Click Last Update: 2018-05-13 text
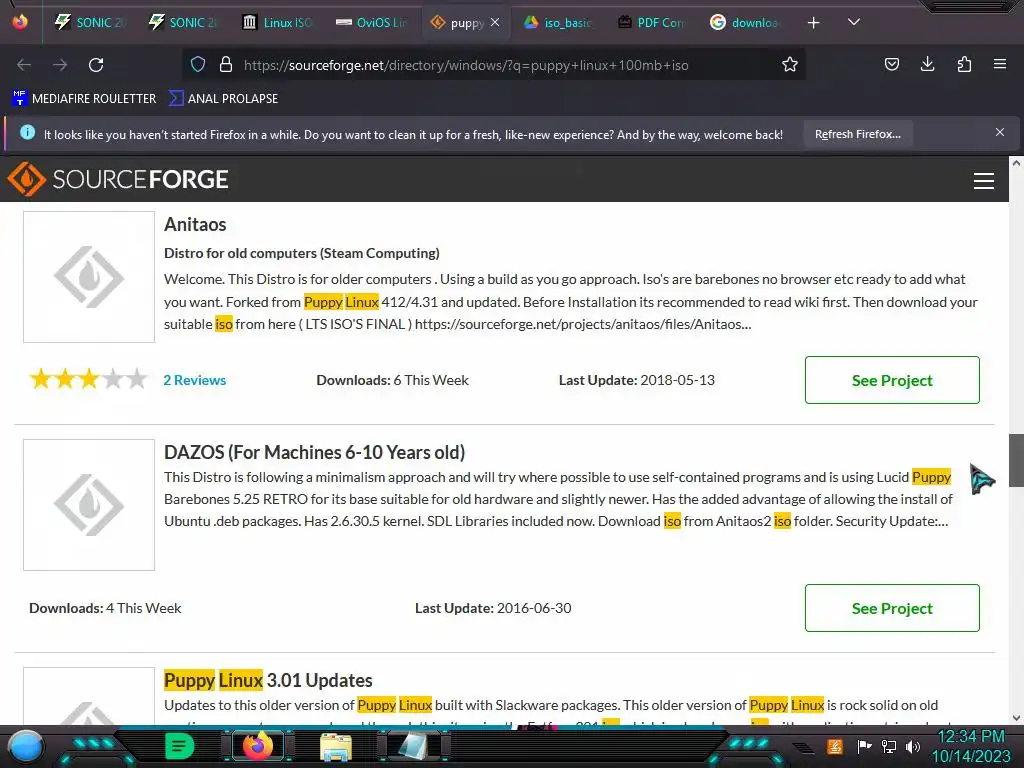This screenshot has width=1024, height=768. pos(637,380)
